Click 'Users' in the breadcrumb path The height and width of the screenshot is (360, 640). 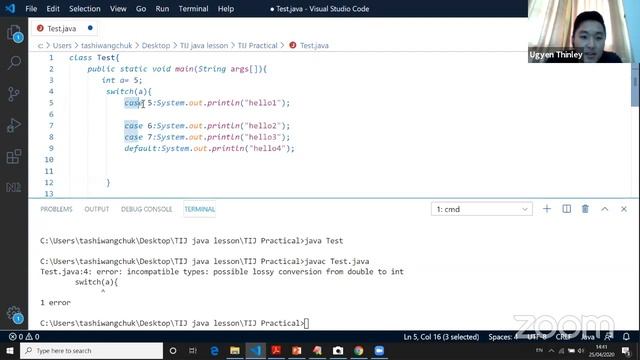(x=62, y=45)
